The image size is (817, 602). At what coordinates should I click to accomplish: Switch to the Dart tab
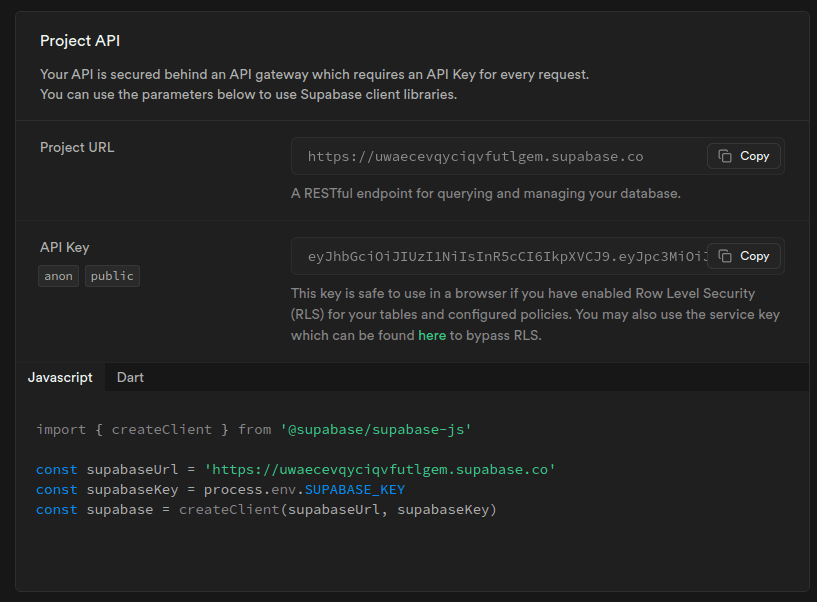click(130, 377)
